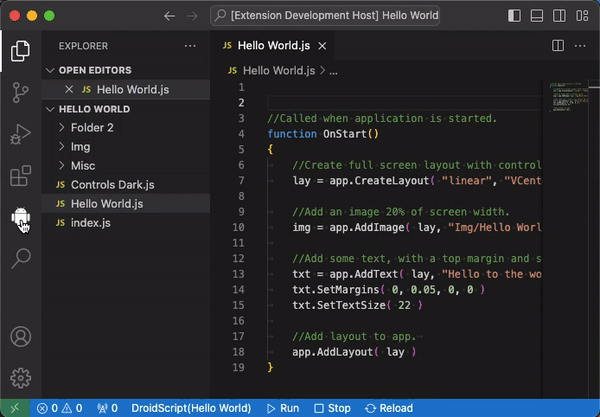Toggle the secondary side bar layout icon
Image resolution: width=600 pixels, height=417 pixels.
[x=559, y=16]
